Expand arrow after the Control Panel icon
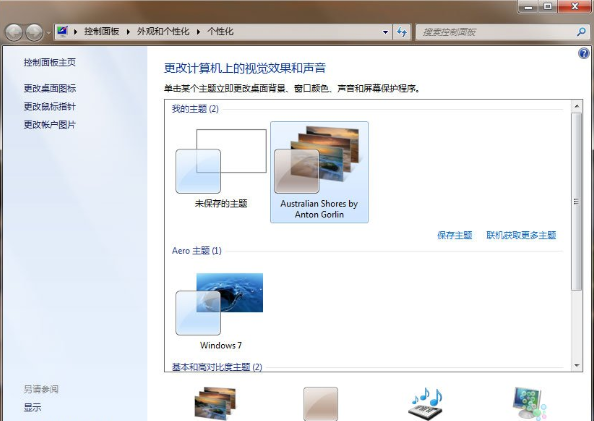594x421 pixels. click(75, 32)
